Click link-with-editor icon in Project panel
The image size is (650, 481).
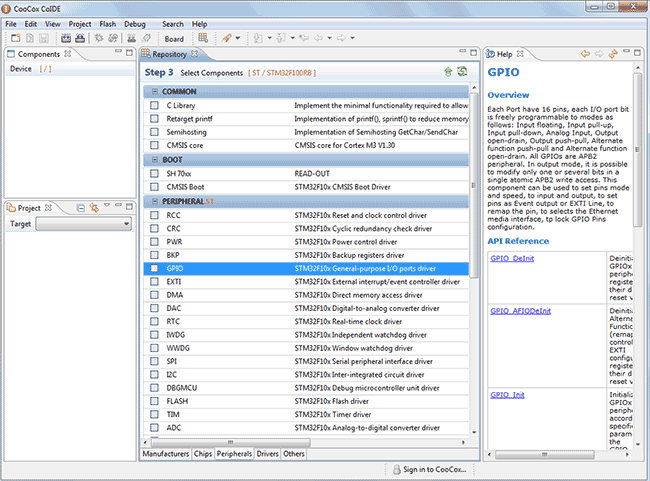94,207
